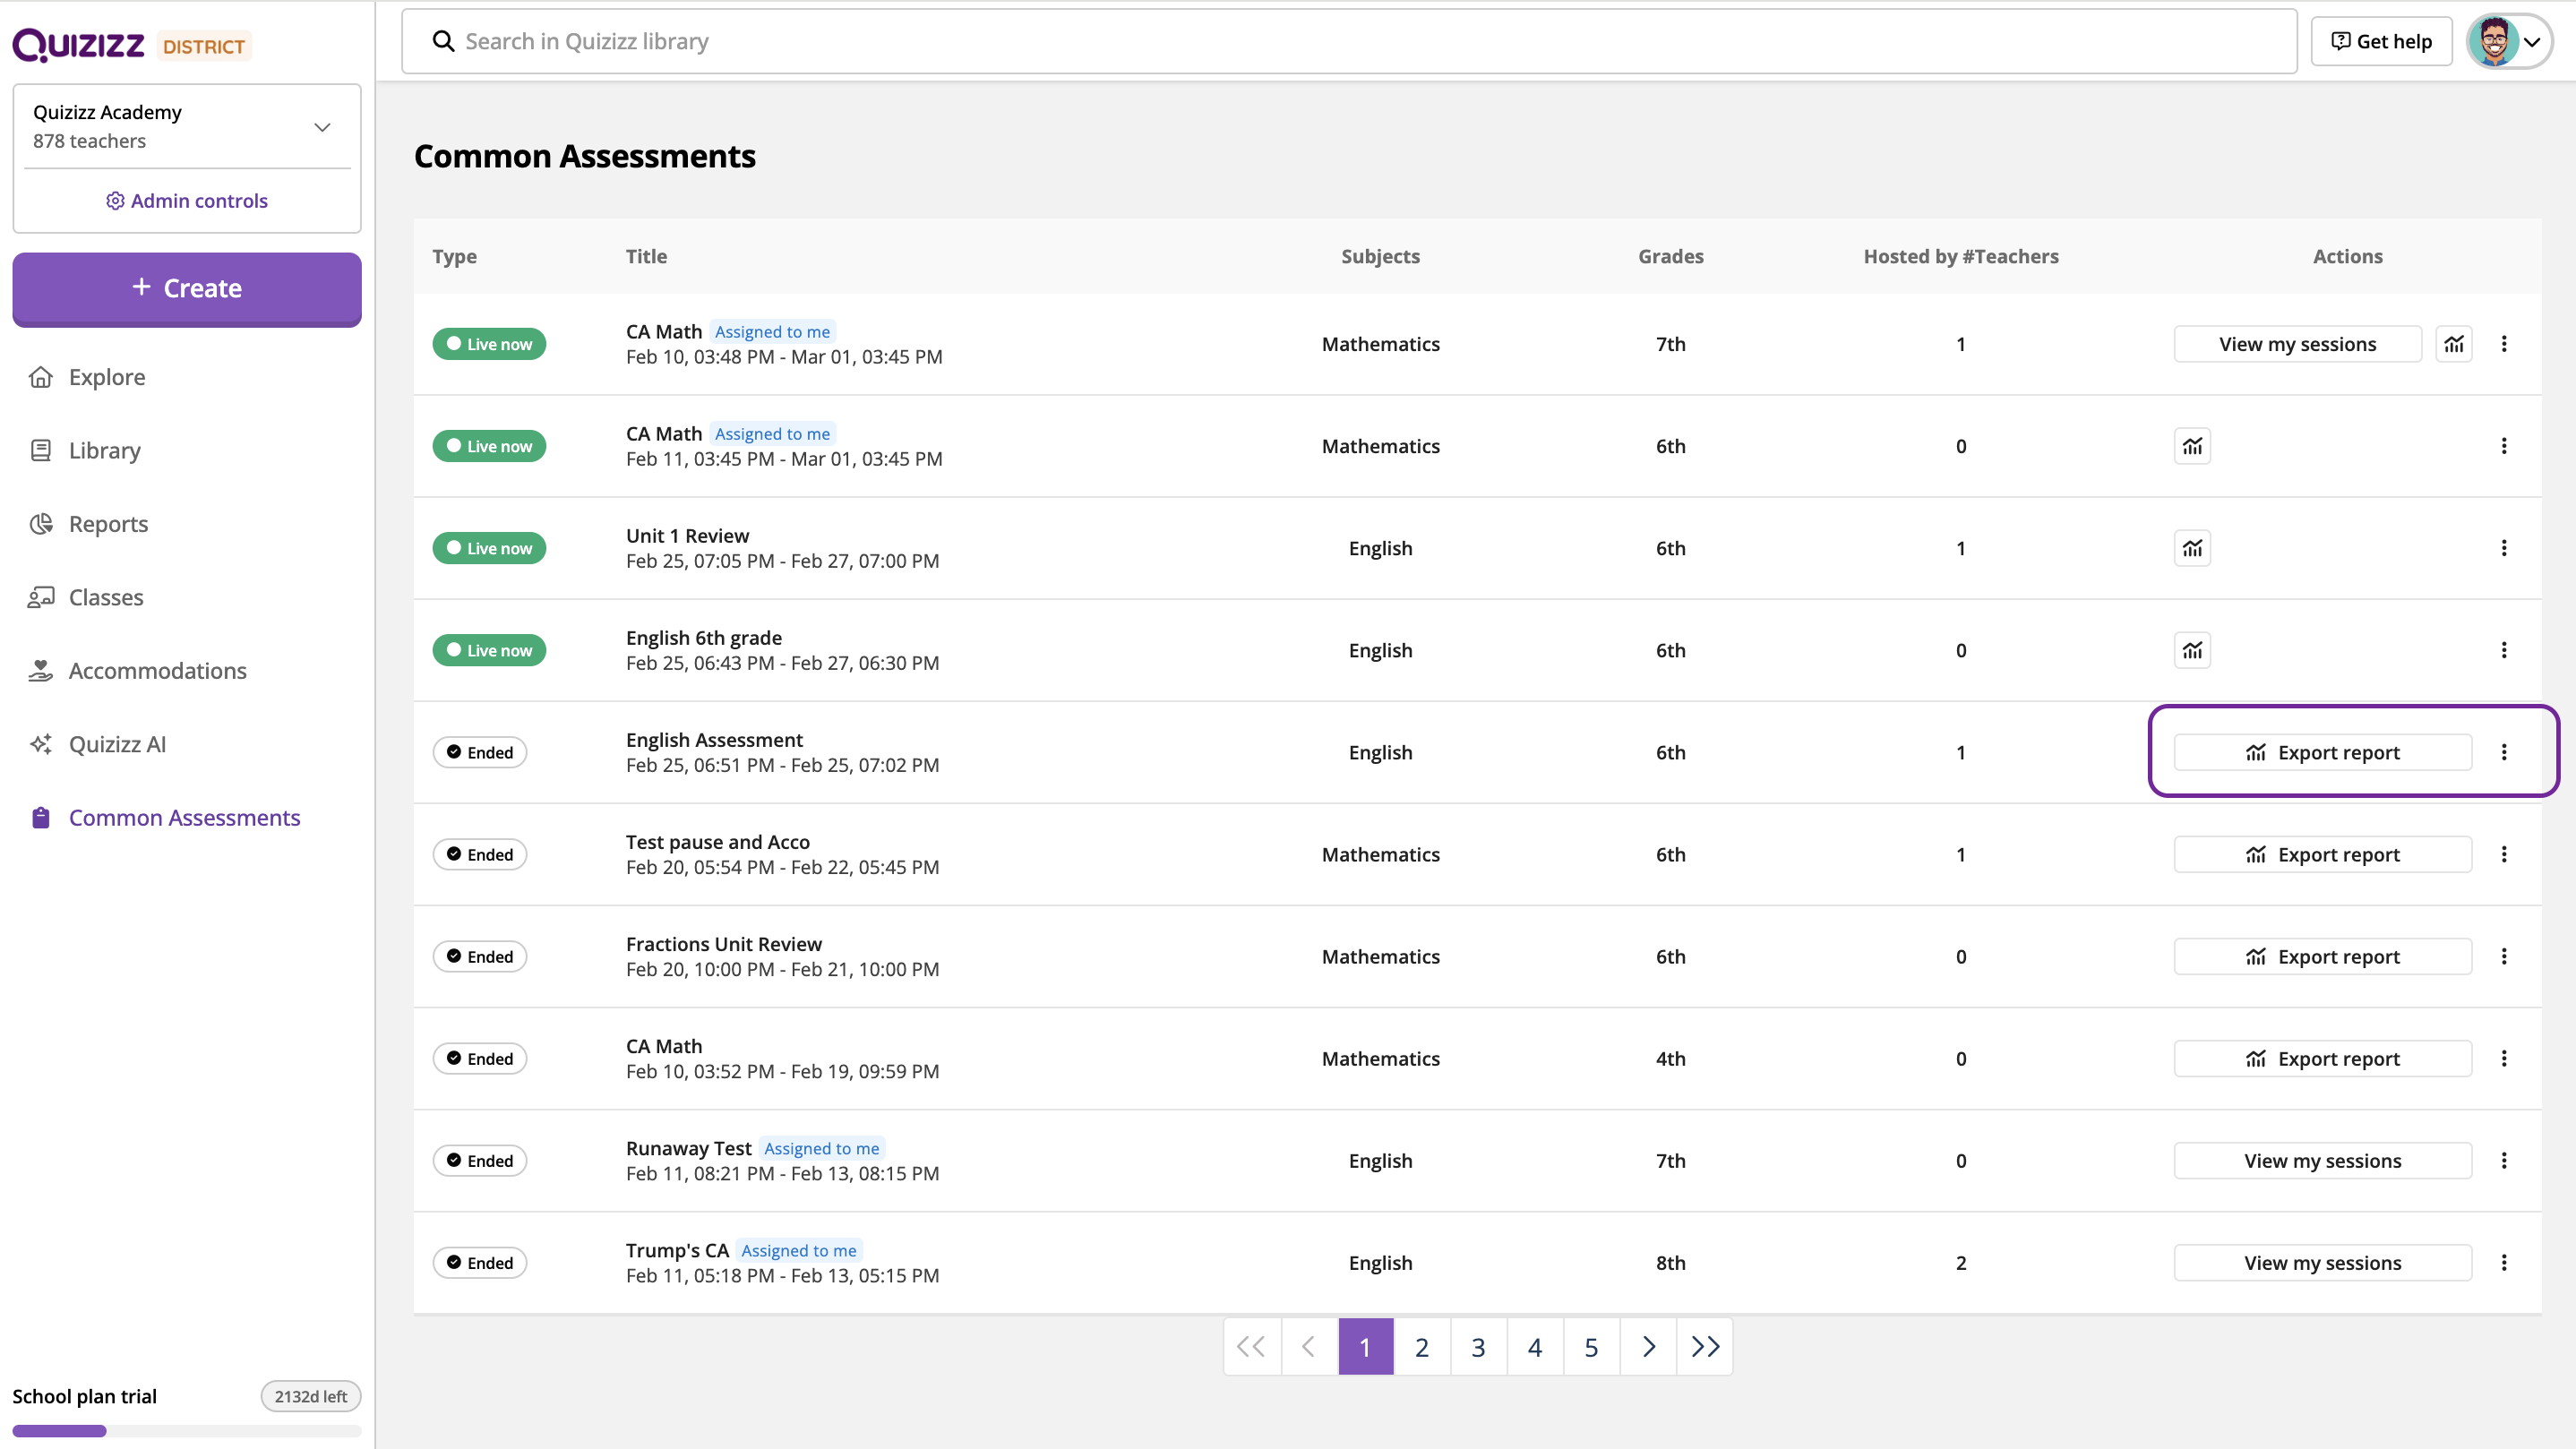
Task: View my sessions for Runaway Test
Action: click(2322, 1160)
